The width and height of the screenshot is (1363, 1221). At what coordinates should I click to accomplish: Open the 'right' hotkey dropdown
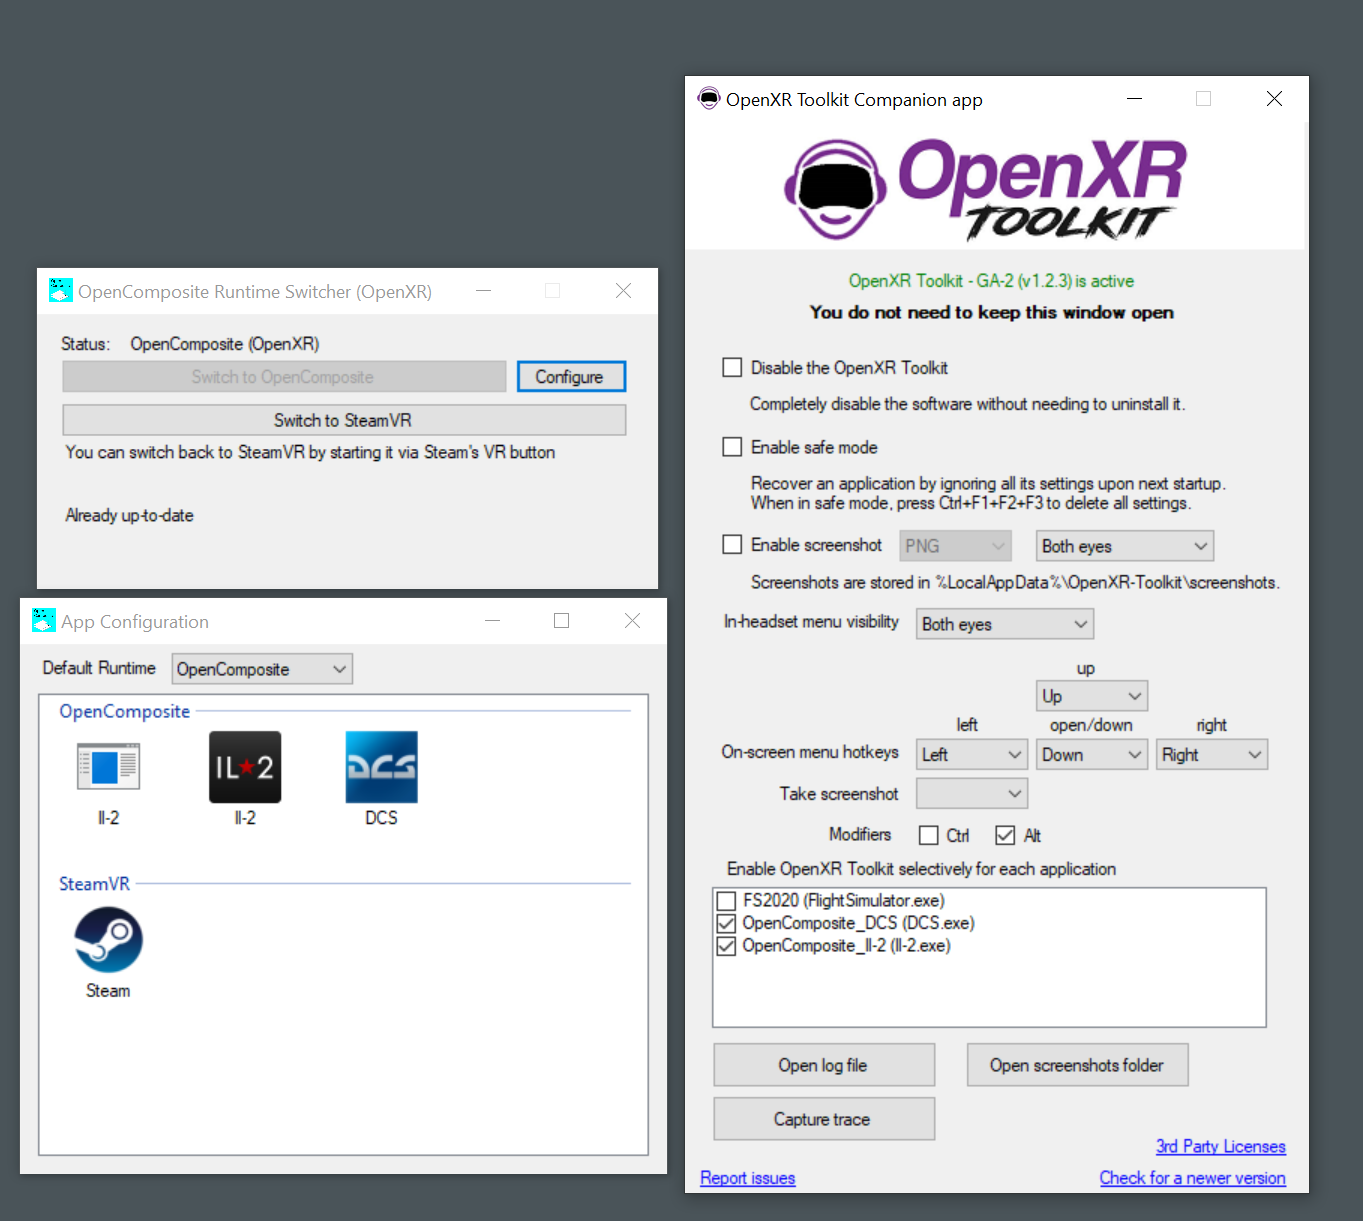pyautogui.click(x=1212, y=755)
